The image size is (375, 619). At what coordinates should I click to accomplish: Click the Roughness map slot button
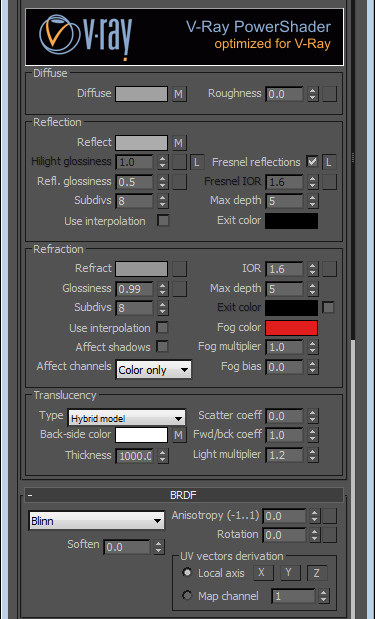click(x=330, y=94)
